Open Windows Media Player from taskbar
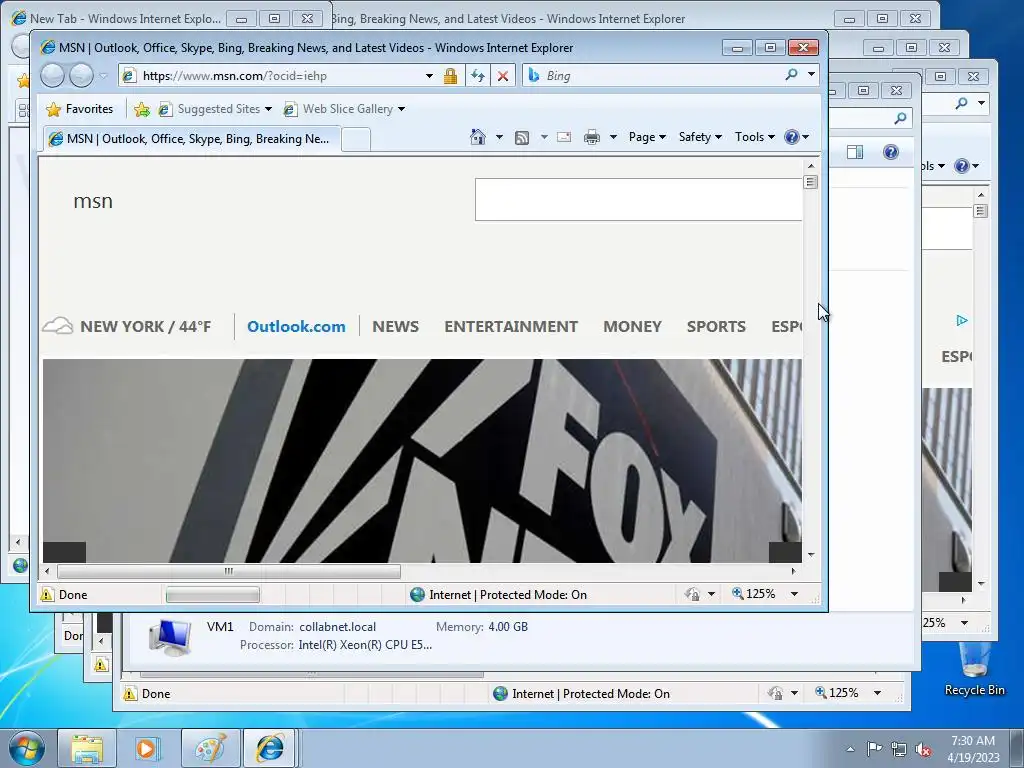 tap(148, 748)
